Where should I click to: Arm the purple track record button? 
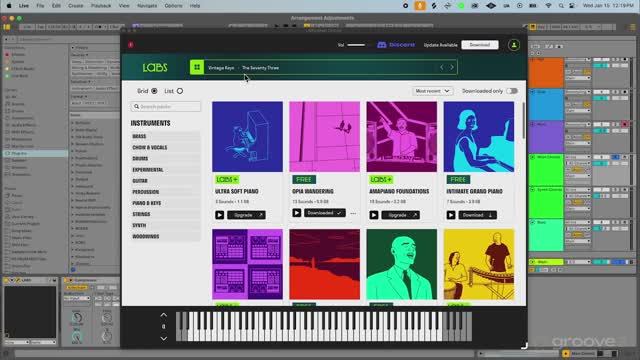[x=624, y=124]
